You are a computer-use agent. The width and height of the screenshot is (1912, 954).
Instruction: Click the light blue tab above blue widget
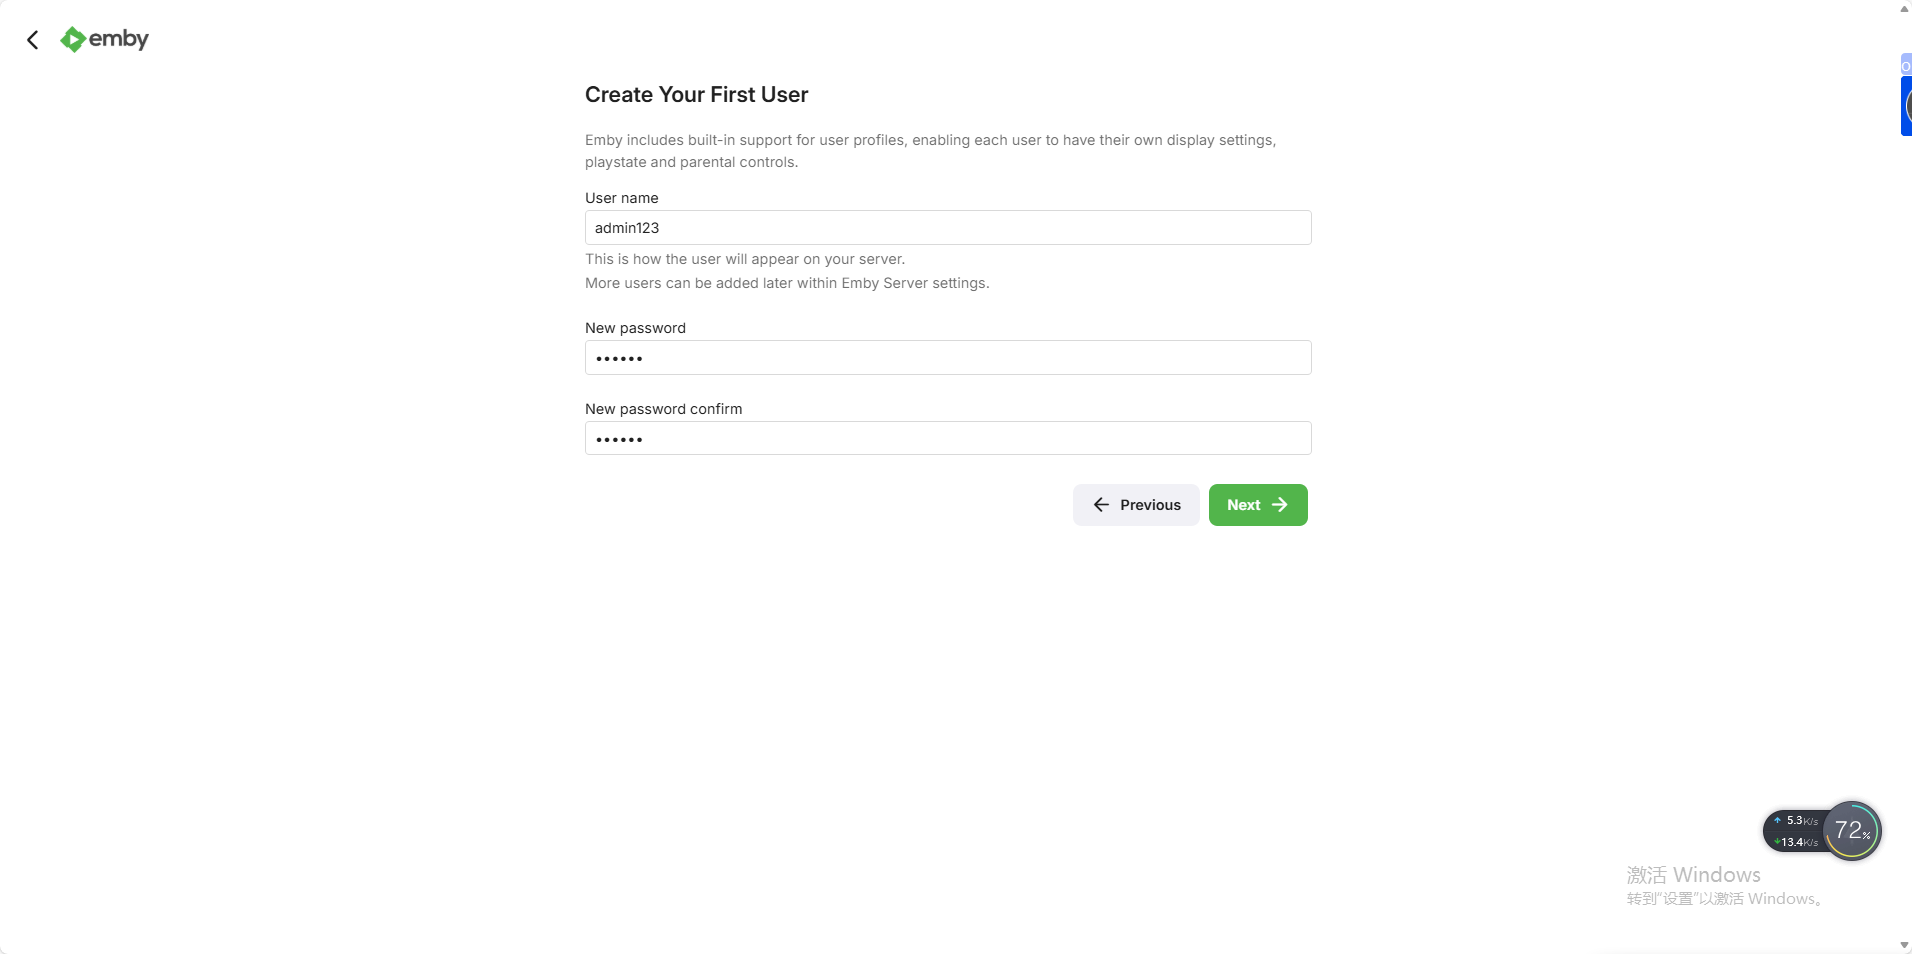[x=1906, y=65]
